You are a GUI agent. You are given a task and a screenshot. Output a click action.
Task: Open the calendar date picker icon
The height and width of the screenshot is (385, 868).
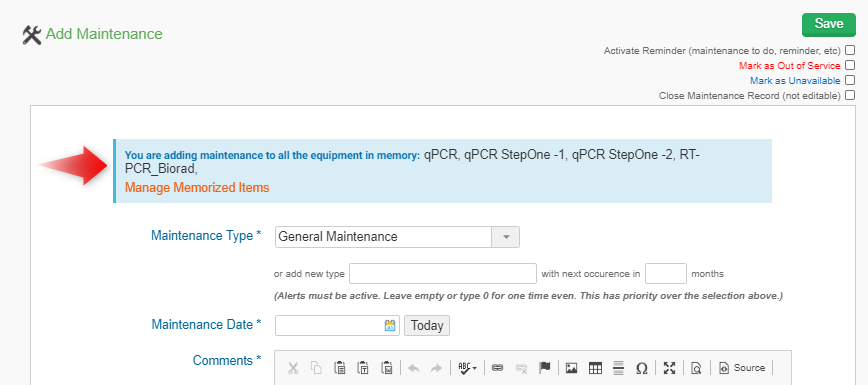point(390,325)
